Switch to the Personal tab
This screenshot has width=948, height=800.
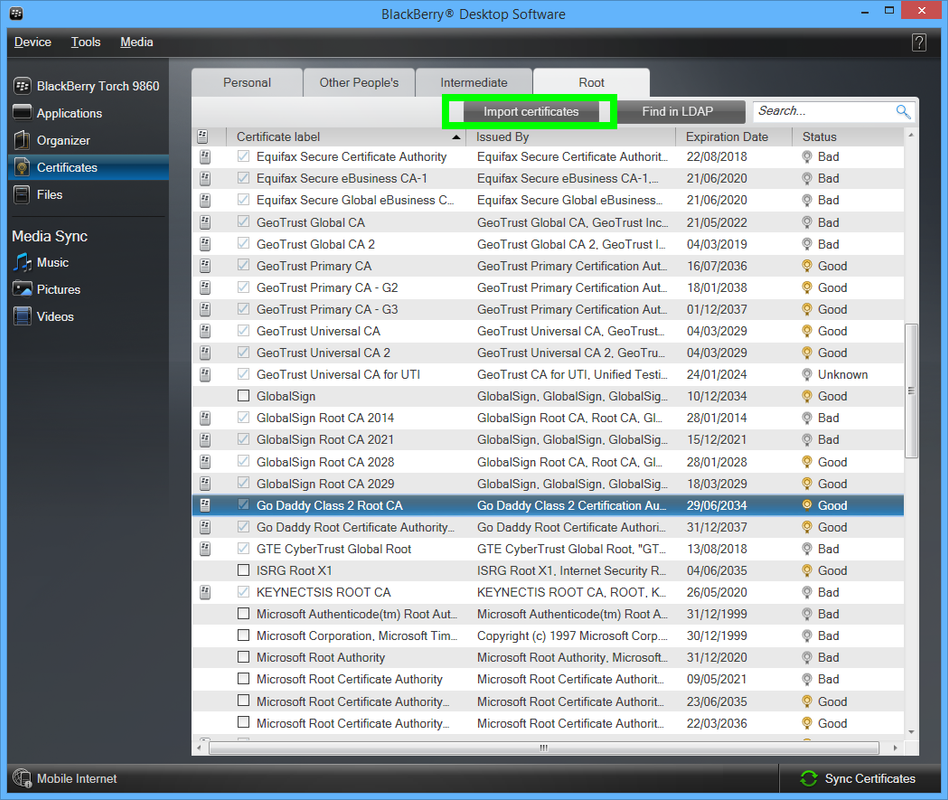coord(247,83)
